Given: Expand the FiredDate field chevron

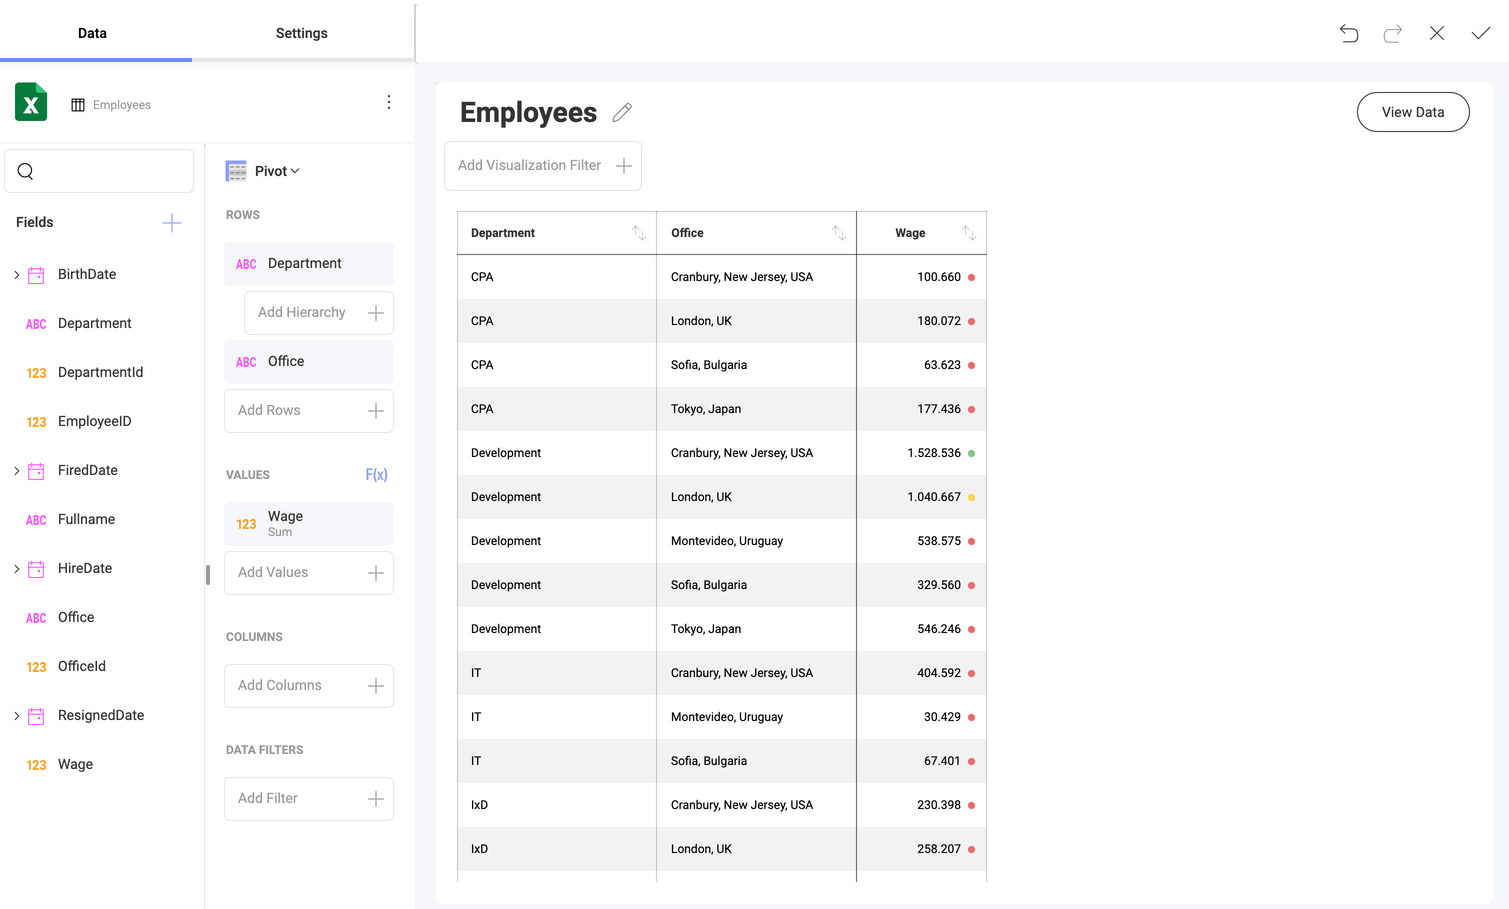Looking at the screenshot, I should click(x=16, y=471).
